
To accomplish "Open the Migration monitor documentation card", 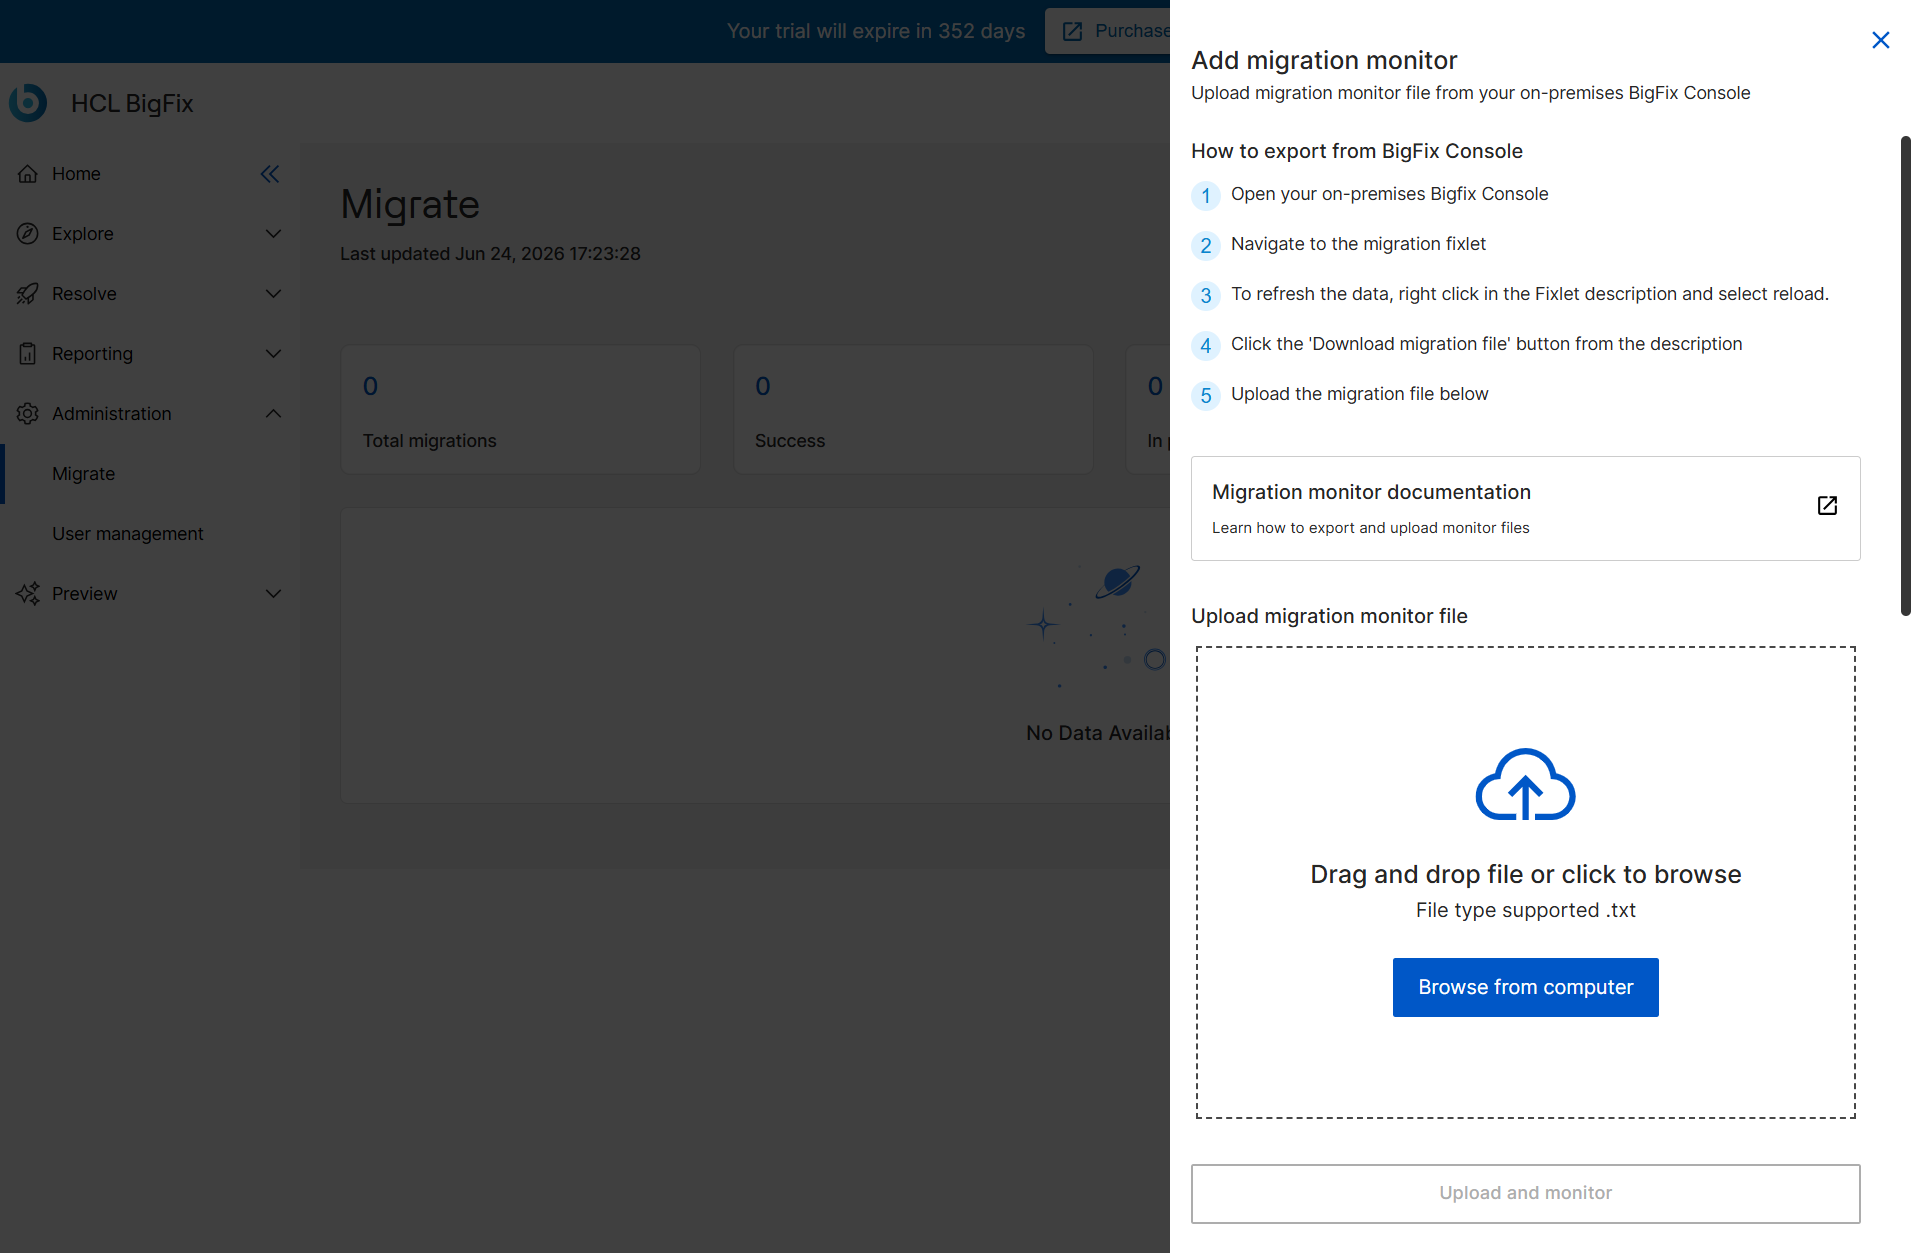I will click(x=1525, y=508).
